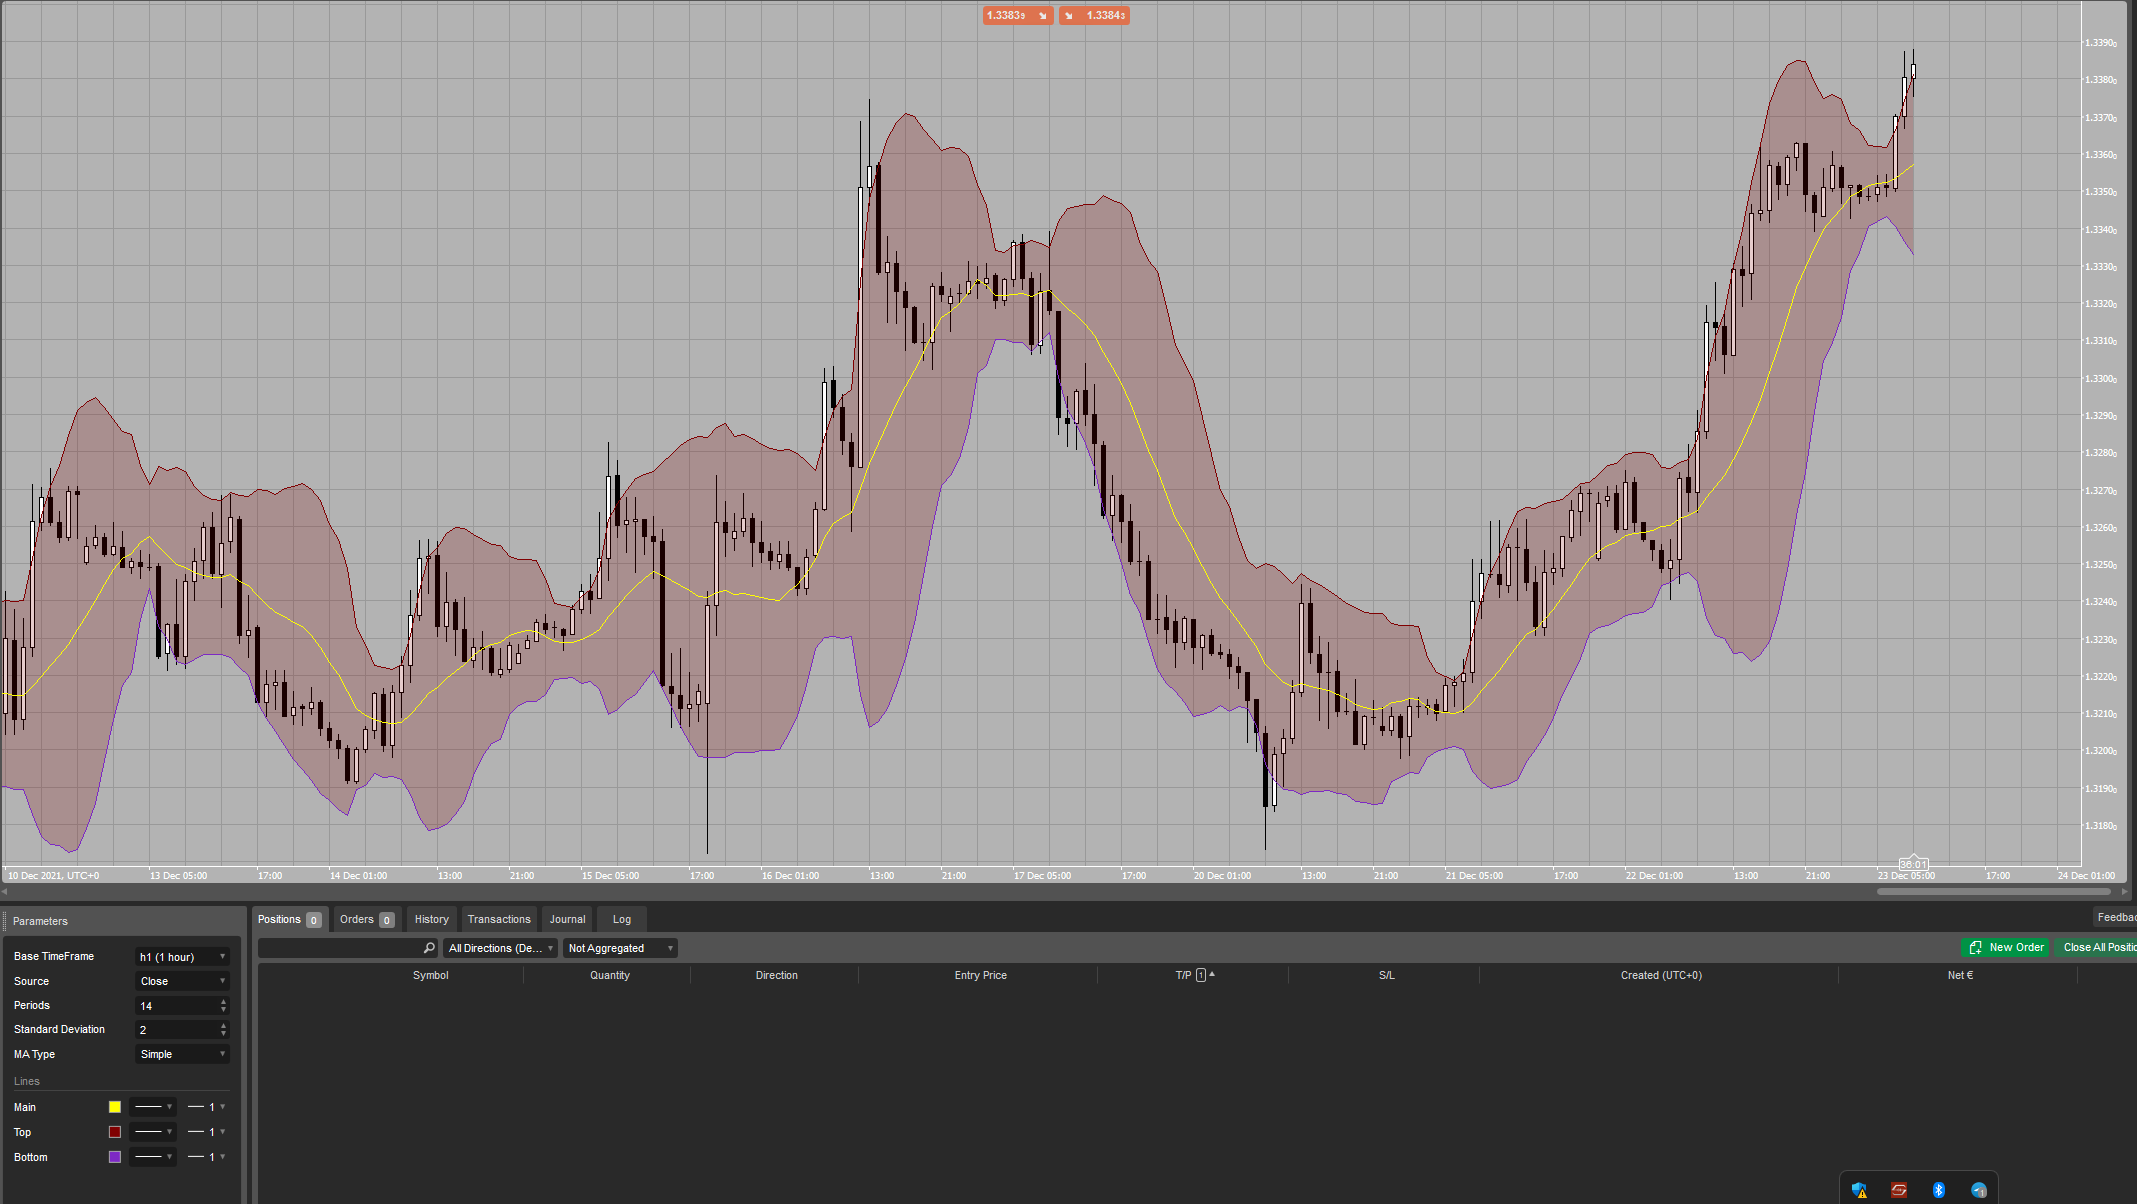Click the sell price button 1.3383
This screenshot has height=1204, width=2137.
click(1017, 15)
